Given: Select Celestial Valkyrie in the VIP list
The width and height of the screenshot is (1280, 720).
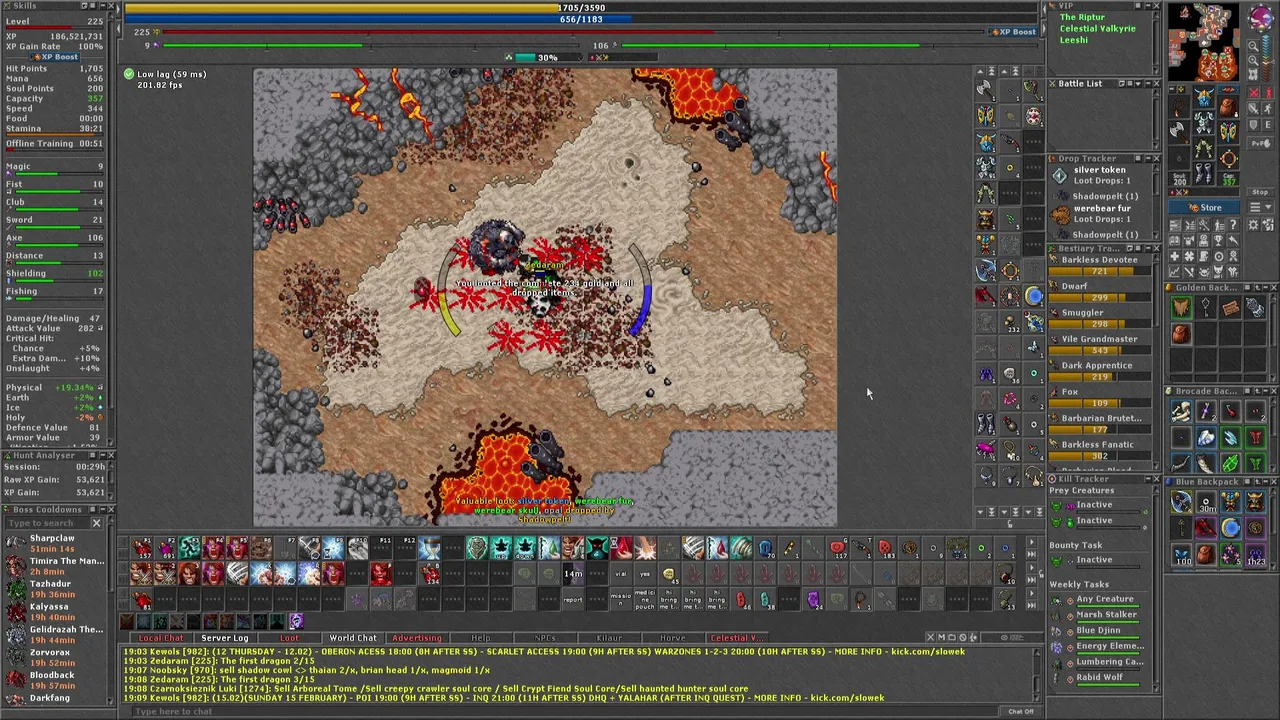Looking at the screenshot, I should [x=1097, y=29].
